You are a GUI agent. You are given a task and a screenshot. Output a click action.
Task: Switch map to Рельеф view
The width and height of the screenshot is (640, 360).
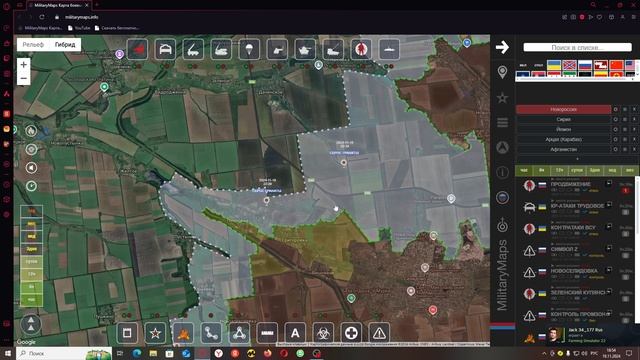pos(33,44)
